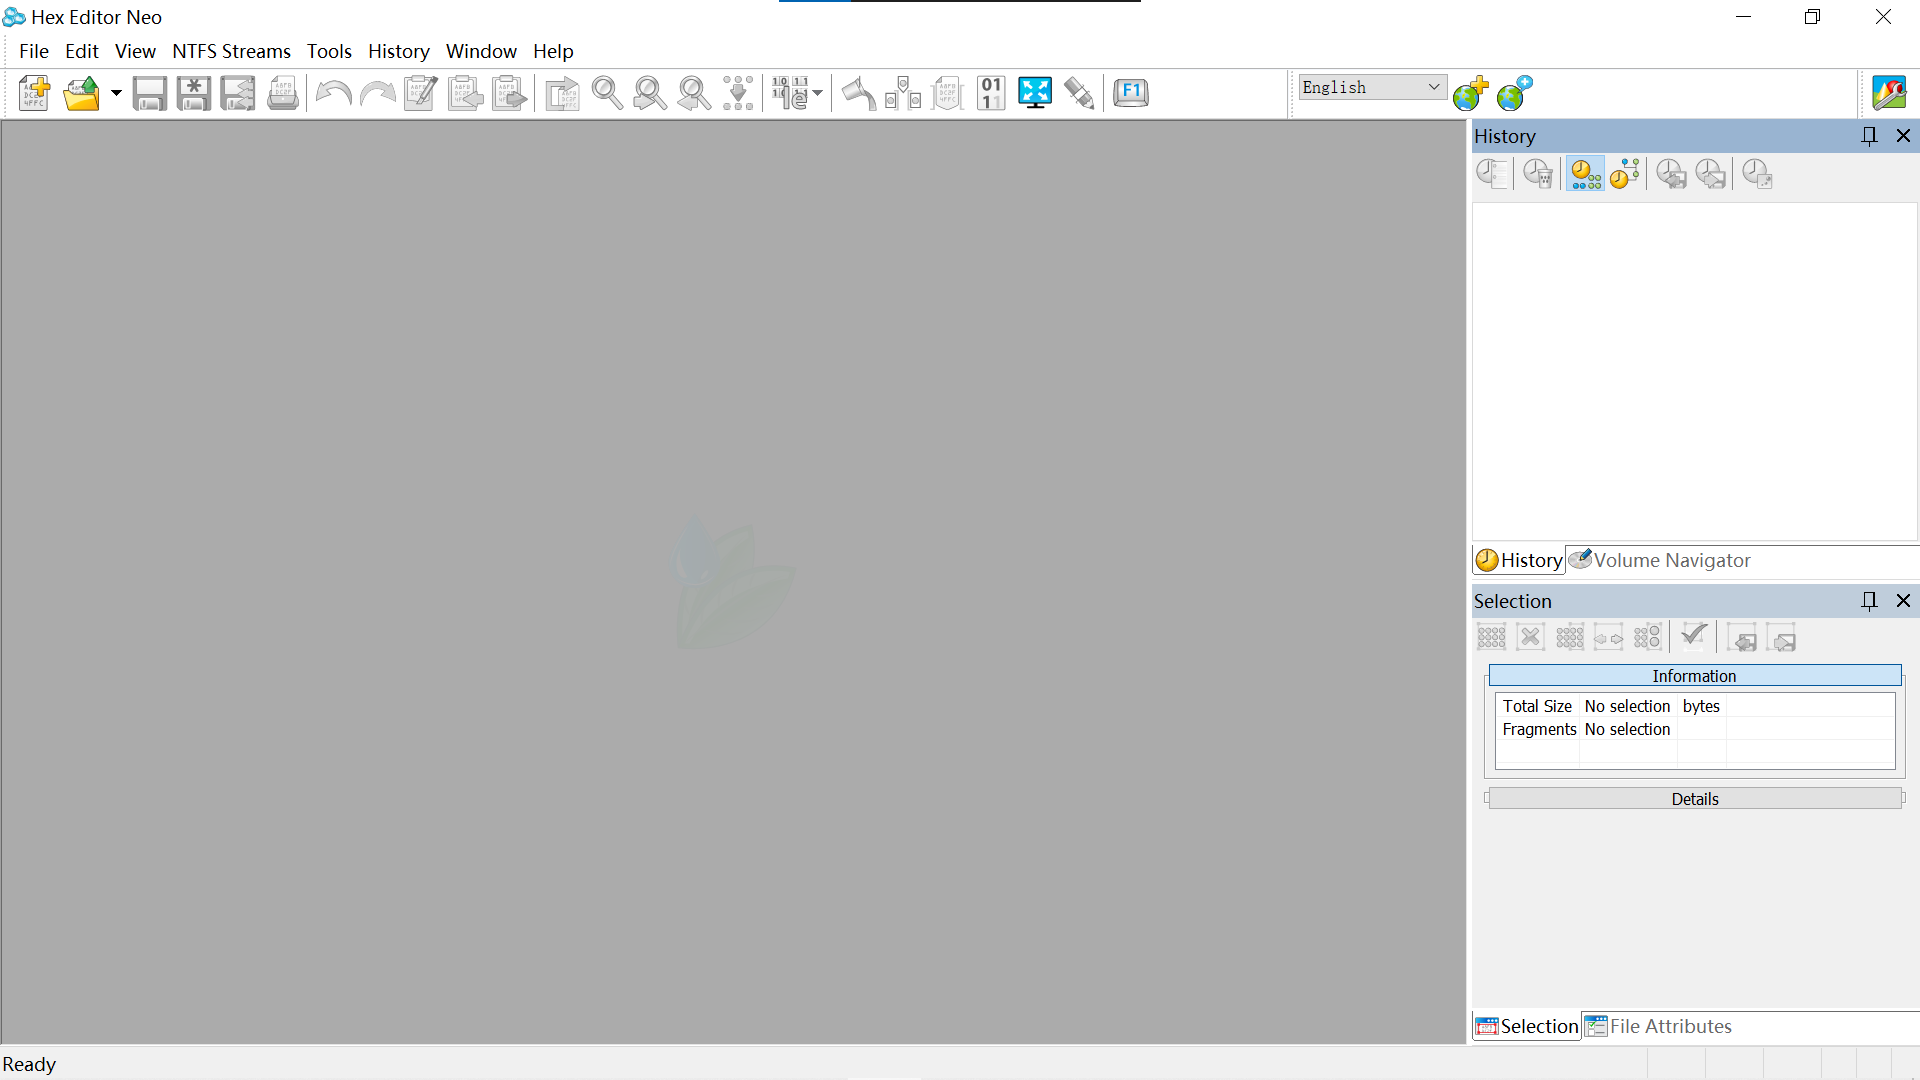The height and width of the screenshot is (1080, 1920).
Task: Click the Undo icon in toolbar
Action: coord(332,92)
